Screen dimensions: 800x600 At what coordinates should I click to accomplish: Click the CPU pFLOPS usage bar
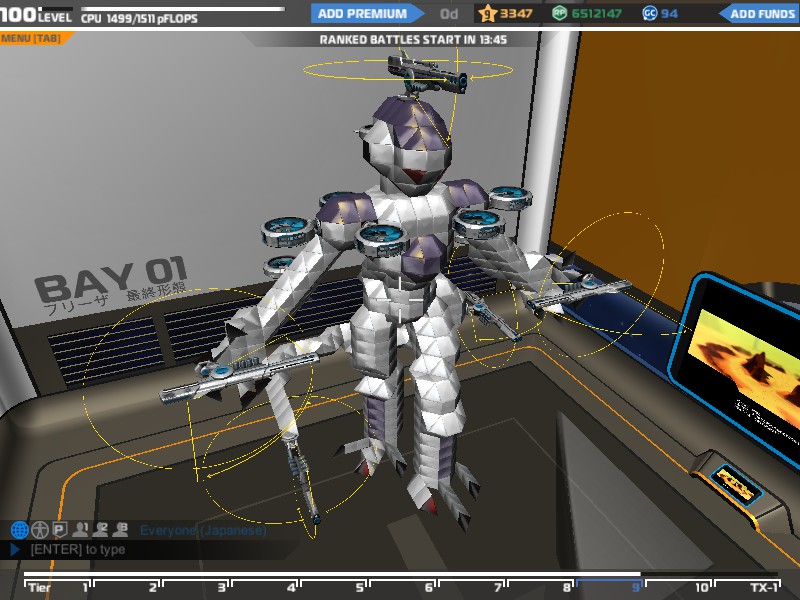tap(183, 9)
